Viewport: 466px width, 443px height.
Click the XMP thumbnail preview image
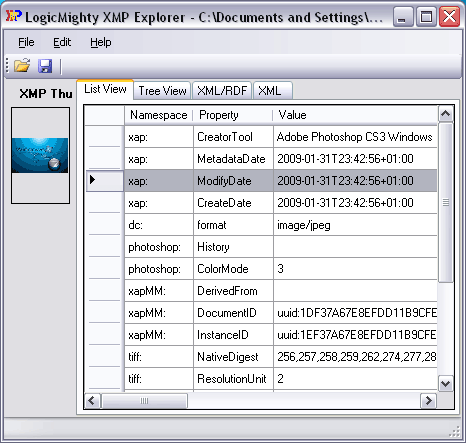(40, 155)
